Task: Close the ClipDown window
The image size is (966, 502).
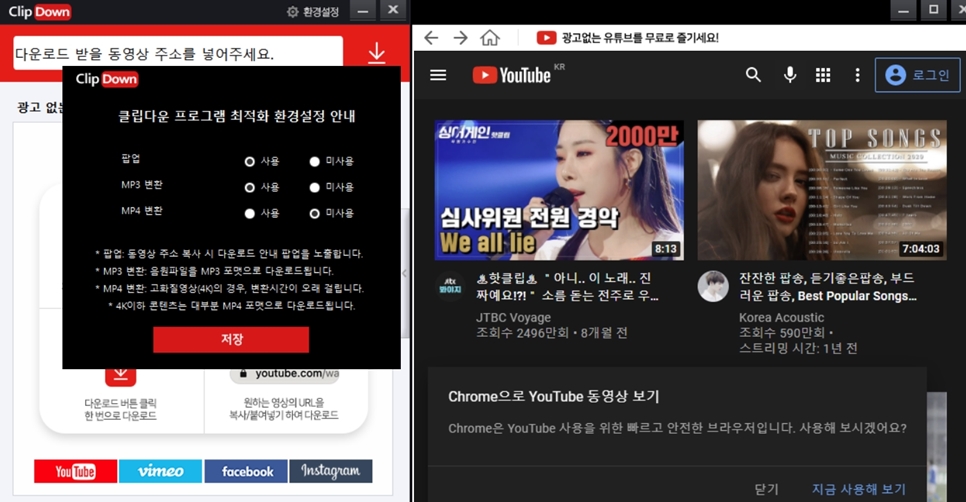Action: click(x=393, y=10)
